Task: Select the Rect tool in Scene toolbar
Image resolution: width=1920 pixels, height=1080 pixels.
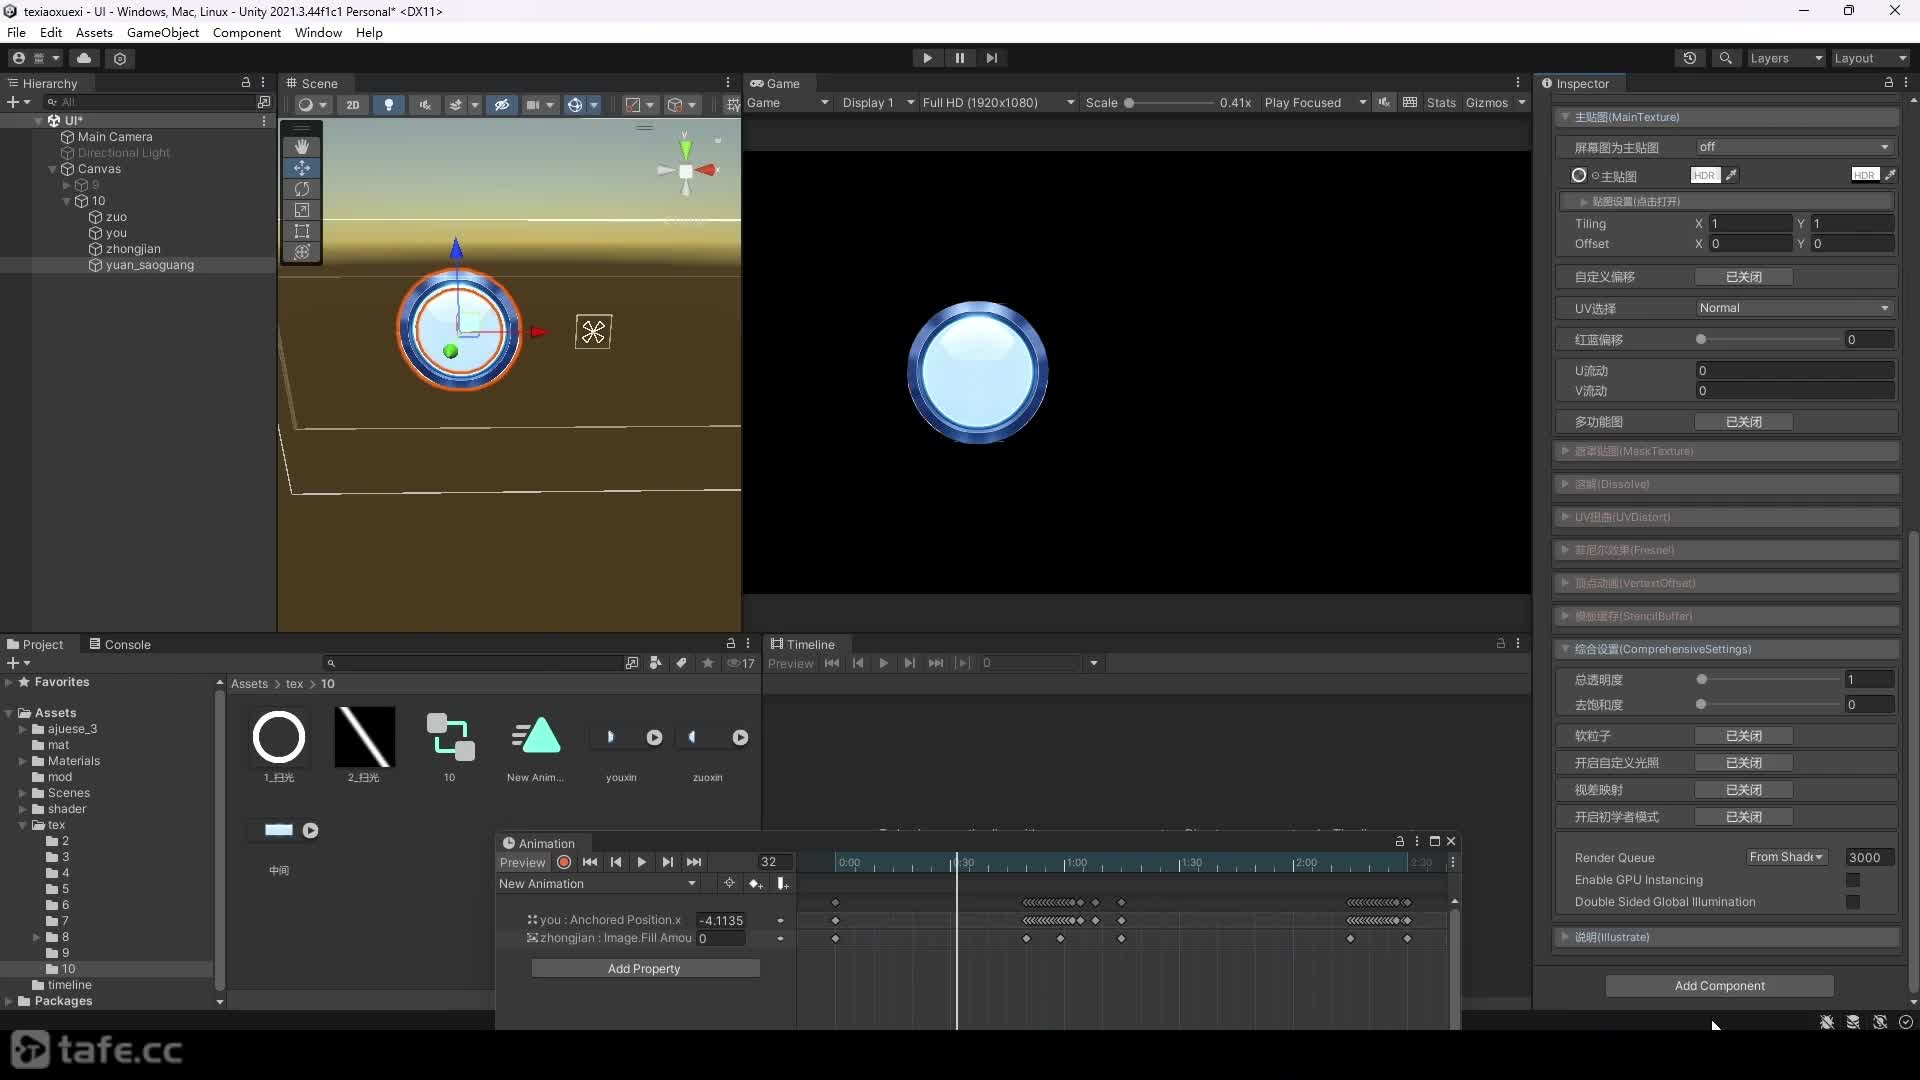Action: (x=302, y=231)
